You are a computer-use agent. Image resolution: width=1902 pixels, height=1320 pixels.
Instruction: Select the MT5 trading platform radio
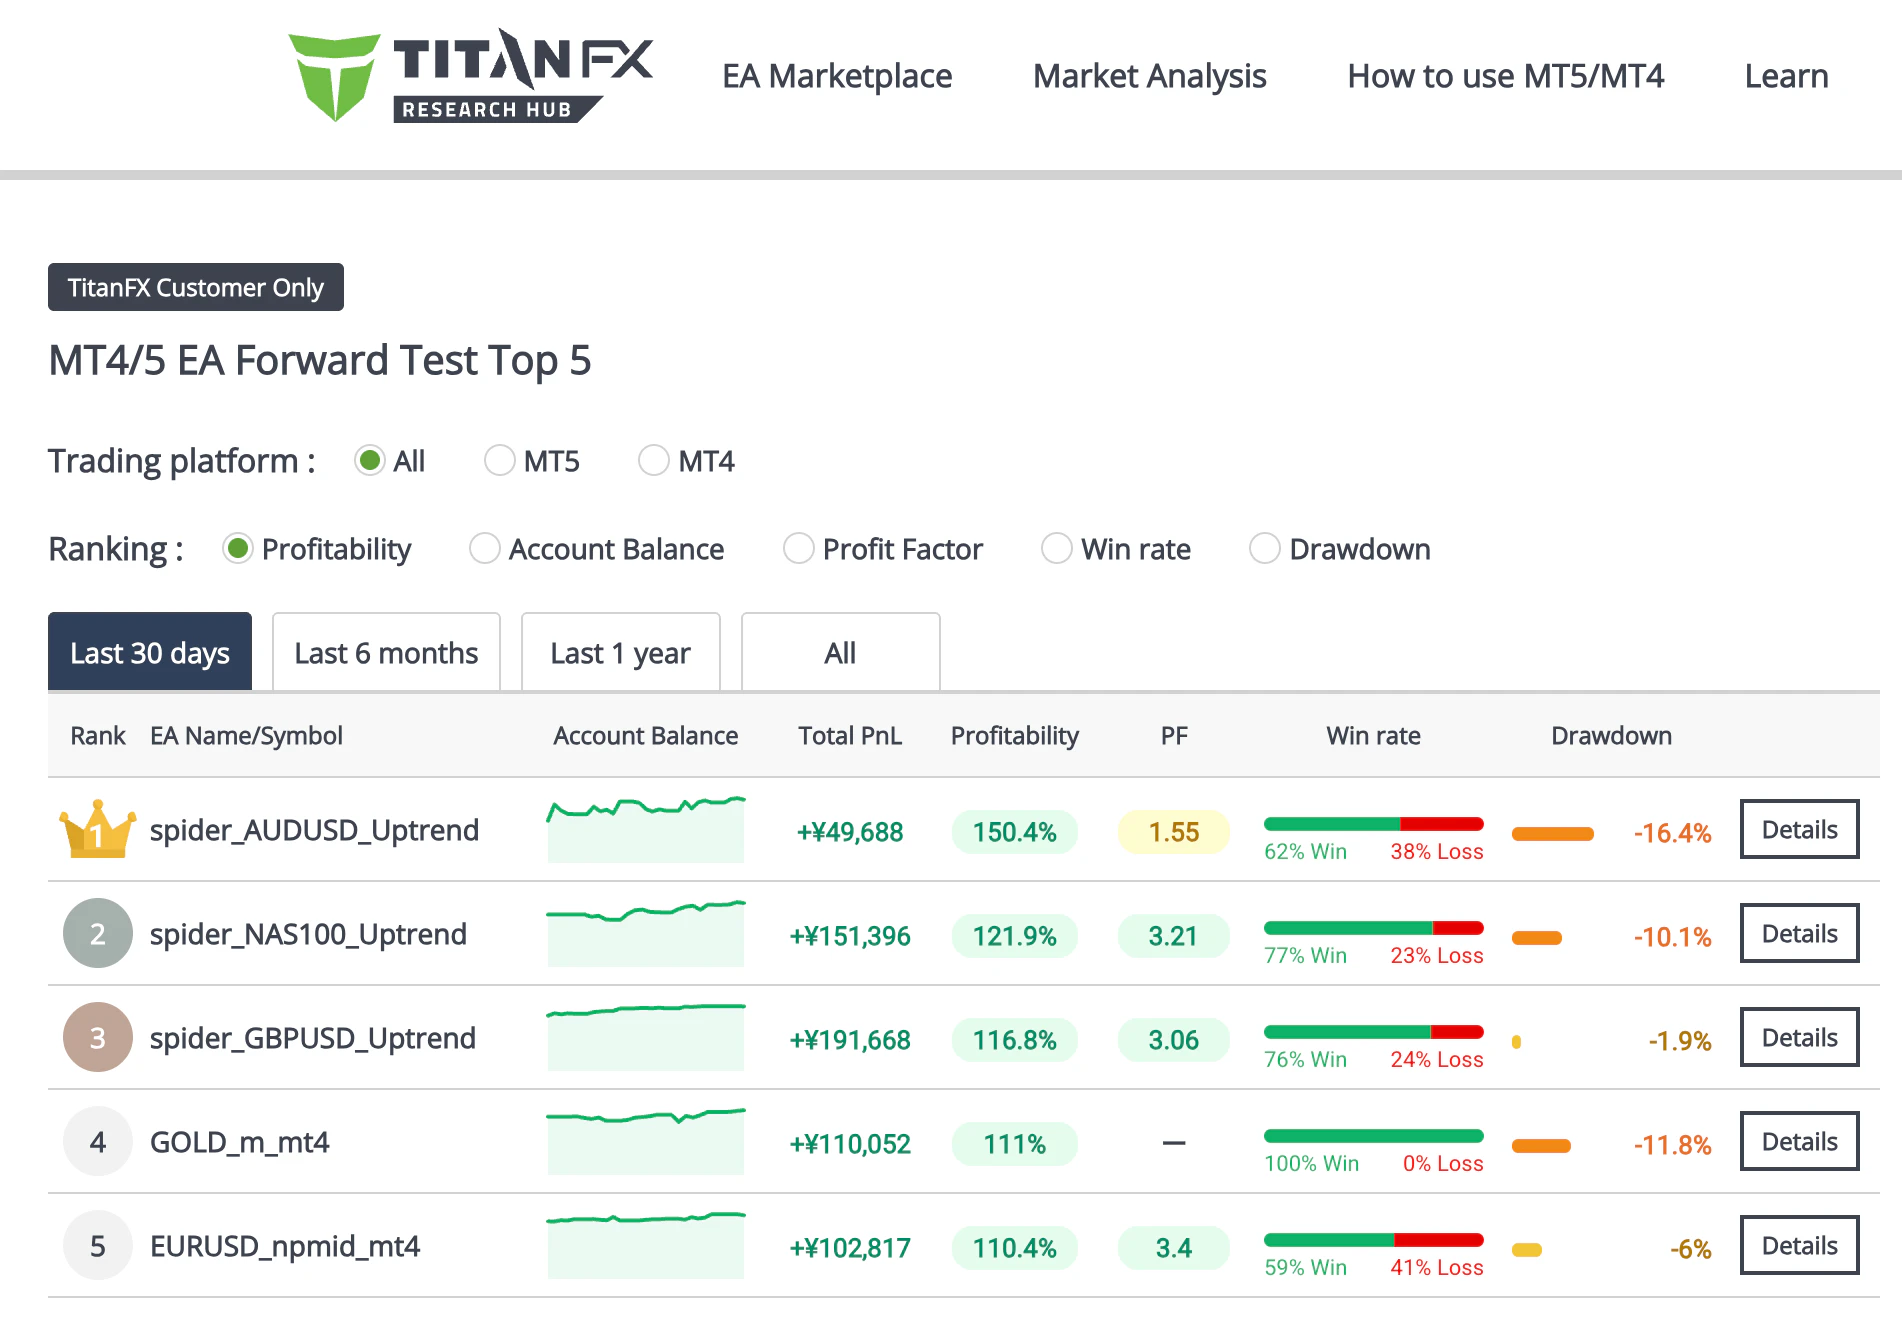point(499,461)
